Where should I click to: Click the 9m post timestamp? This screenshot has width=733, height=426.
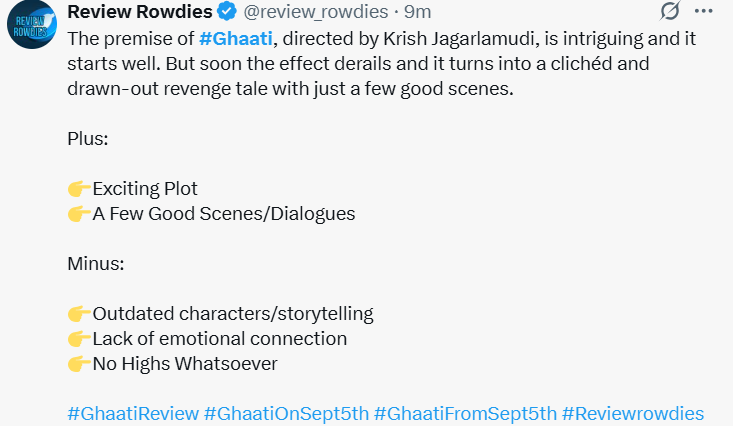(x=418, y=13)
